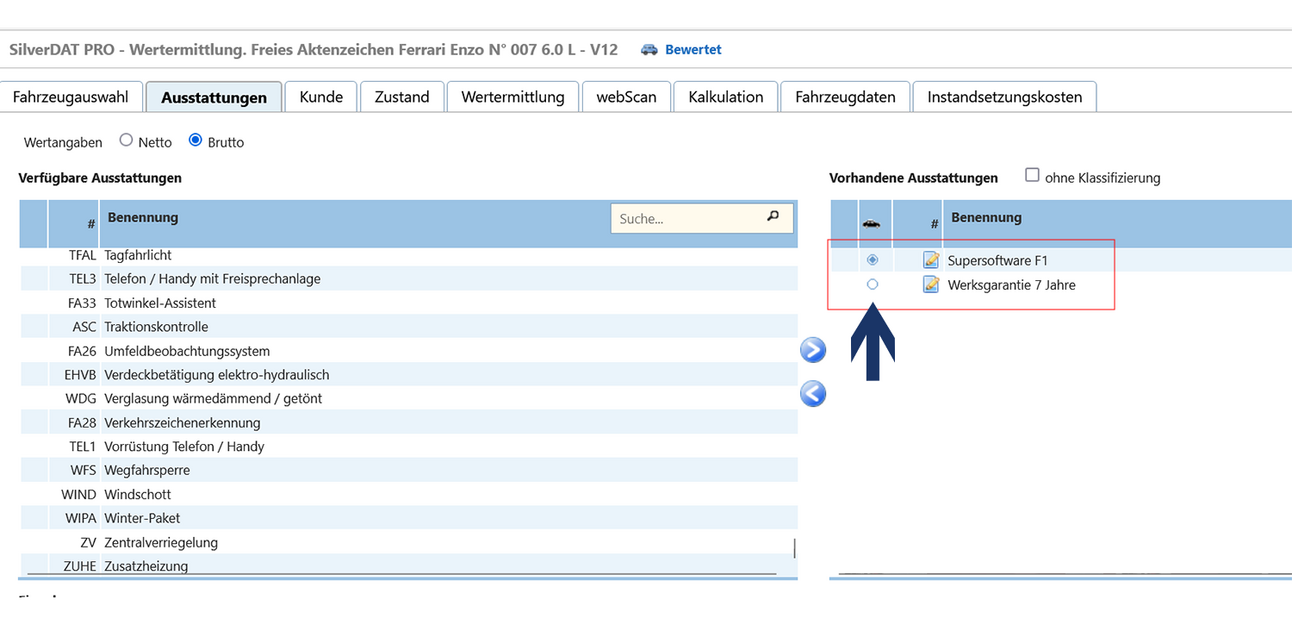Click the blue left-arrow remove equipment button
The height and width of the screenshot is (625, 1292).
pyautogui.click(x=814, y=394)
